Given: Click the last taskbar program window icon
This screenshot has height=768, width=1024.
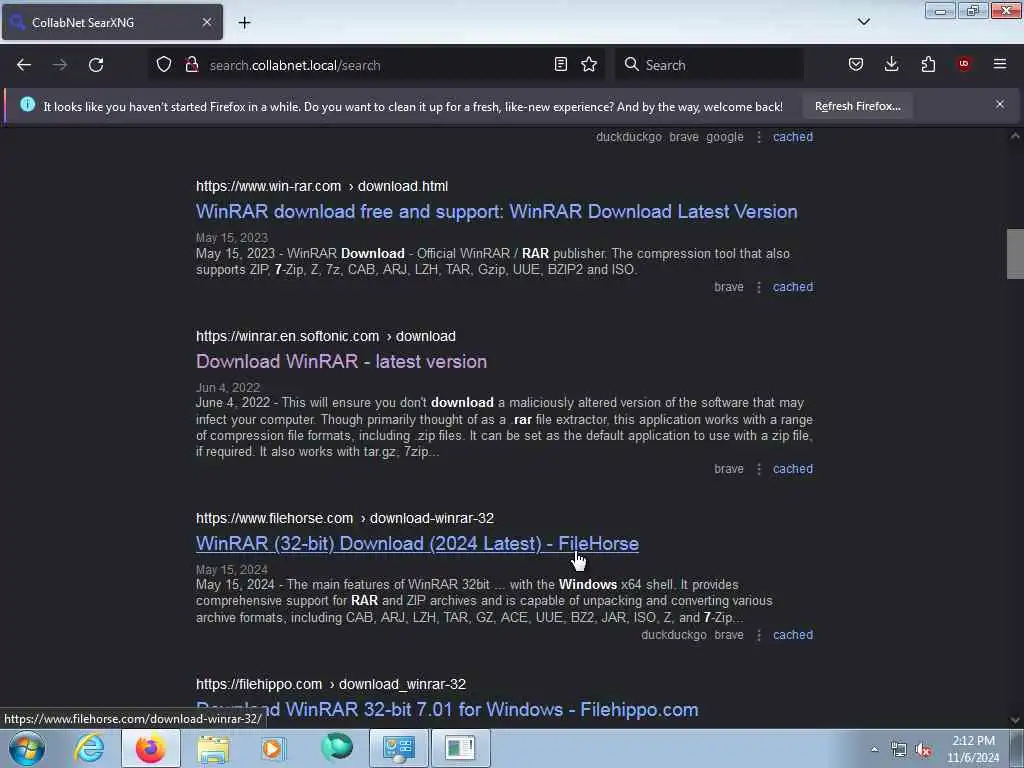Looking at the screenshot, I should (460, 748).
